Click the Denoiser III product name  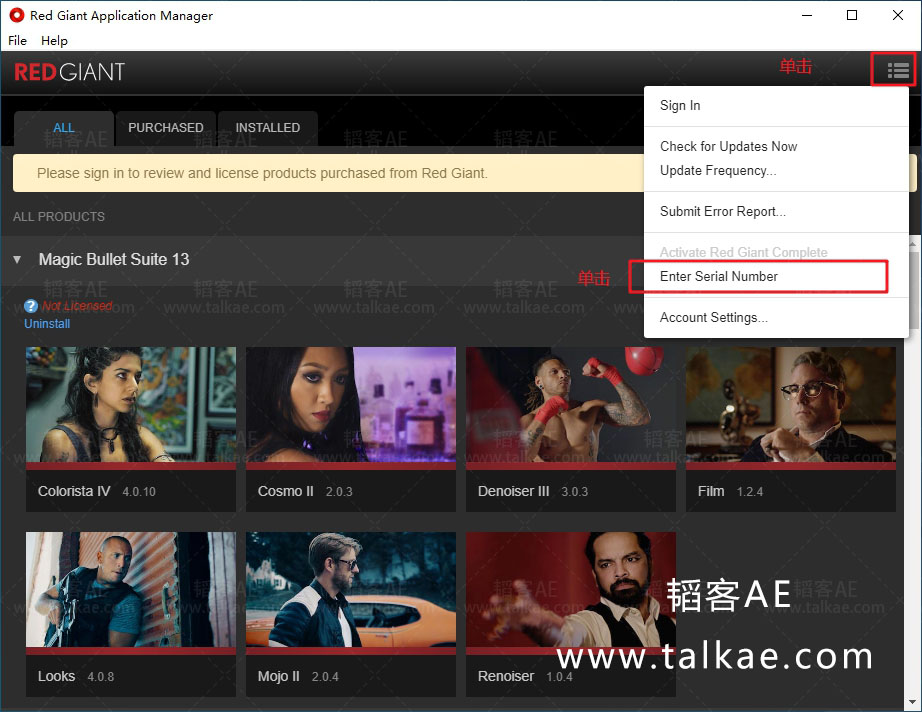[514, 492]
